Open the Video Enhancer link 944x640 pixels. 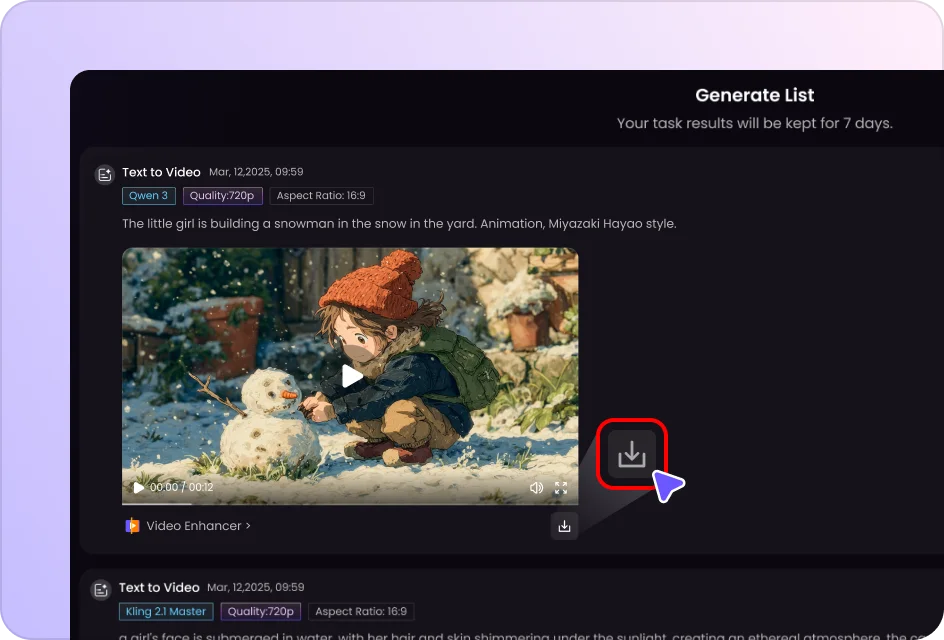coord(198,526)
